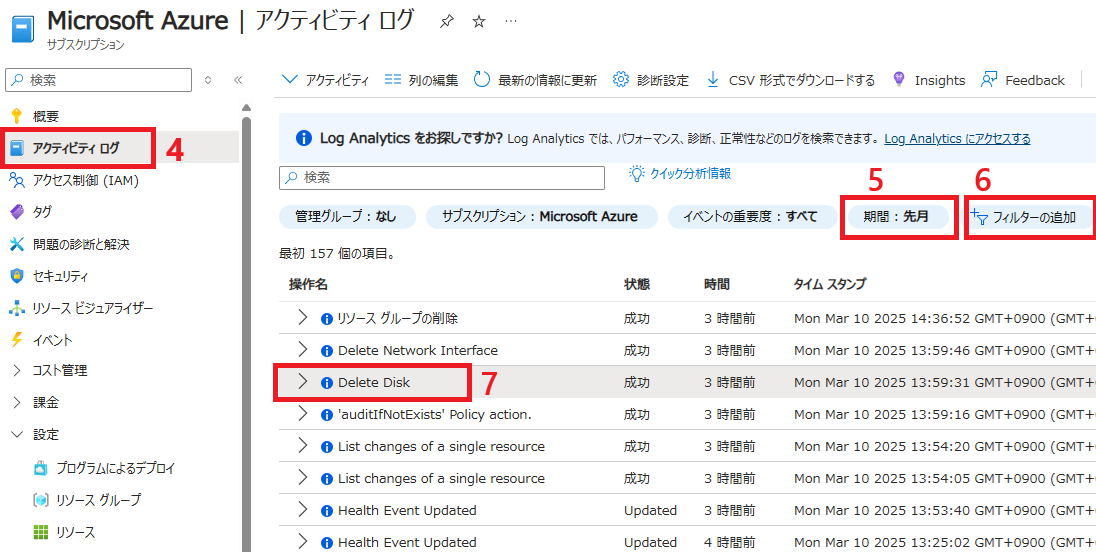Pin the Activity Log page
Screen dimensions: 1096x552
coord(446,22)
